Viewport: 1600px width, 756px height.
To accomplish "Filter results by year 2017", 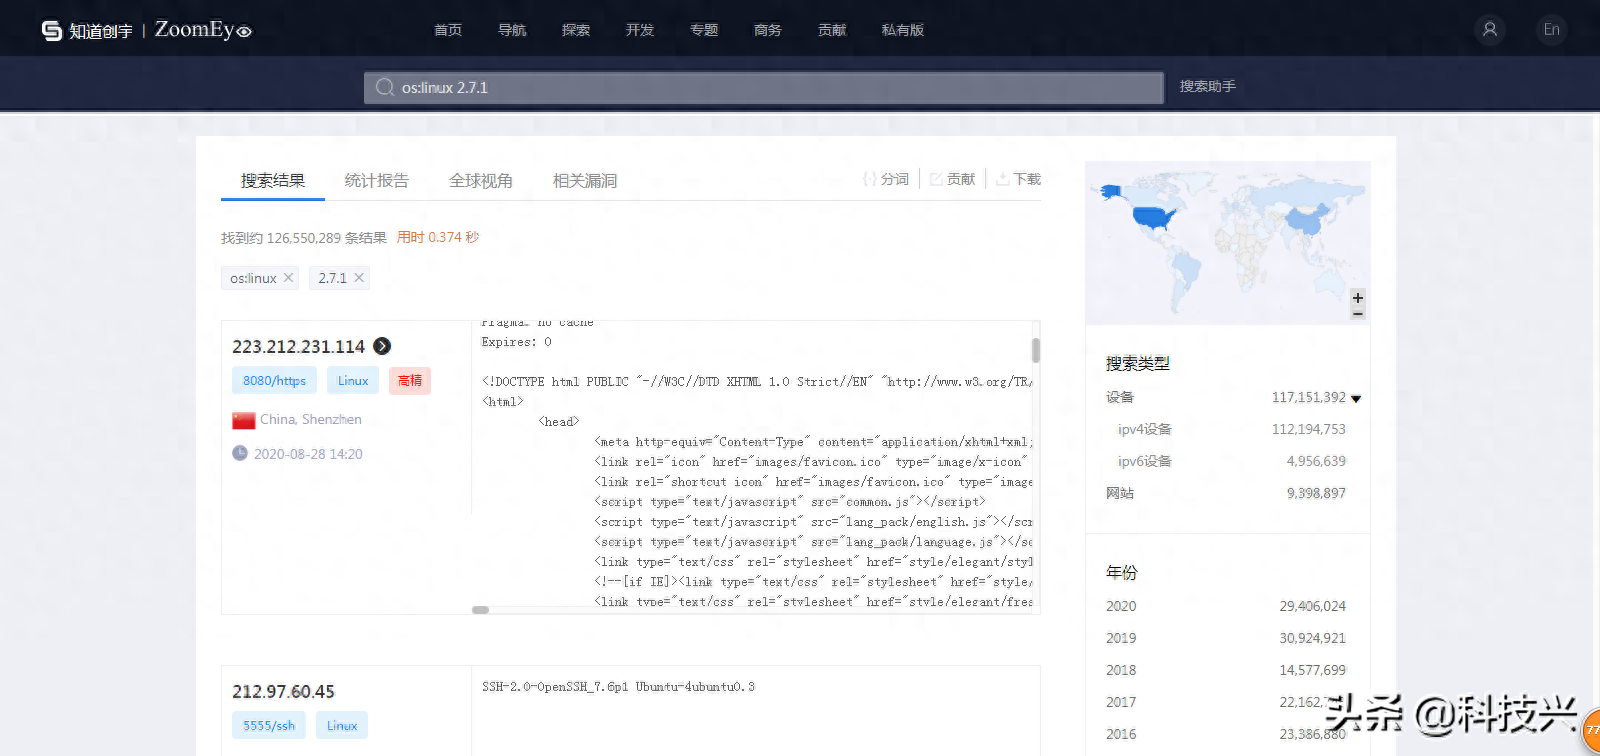I will 1121,703.
